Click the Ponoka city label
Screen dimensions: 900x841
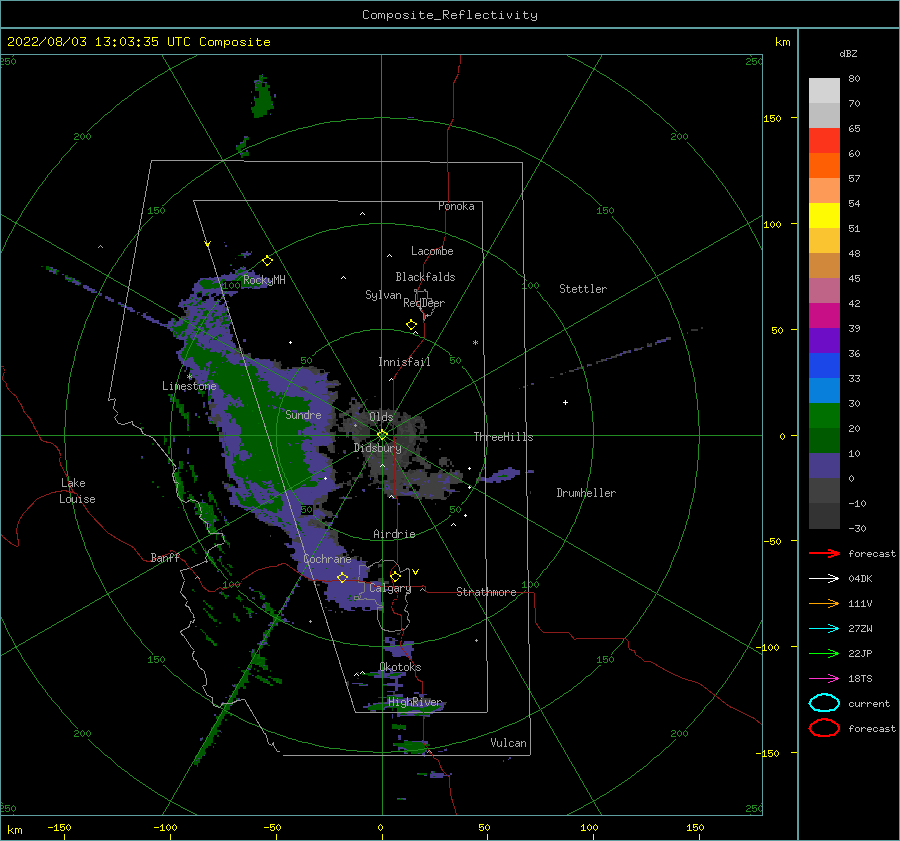[x=456, y=206]
